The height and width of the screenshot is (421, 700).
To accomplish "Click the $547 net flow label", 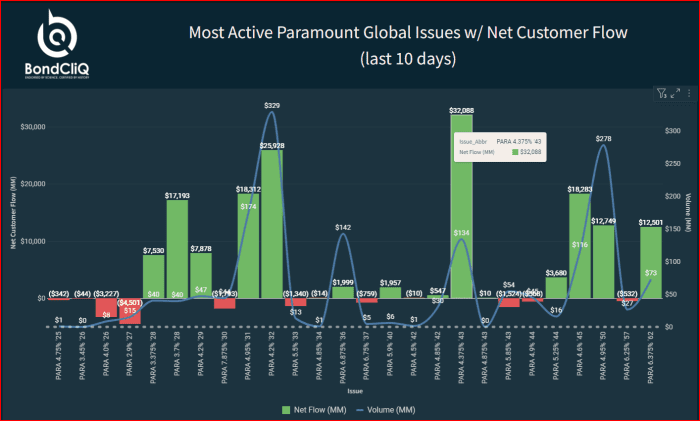I will 438,291.
